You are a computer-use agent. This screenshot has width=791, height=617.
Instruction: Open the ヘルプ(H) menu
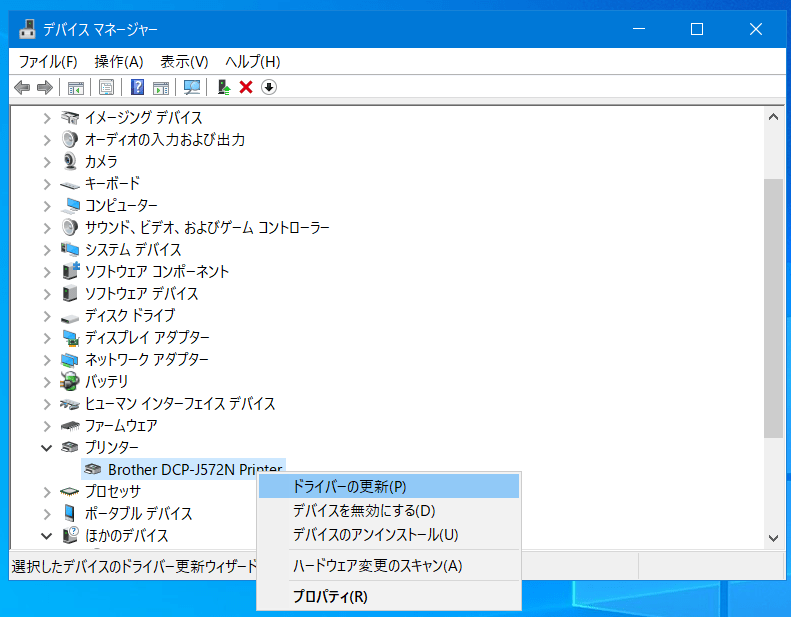[x=253, y=62]
